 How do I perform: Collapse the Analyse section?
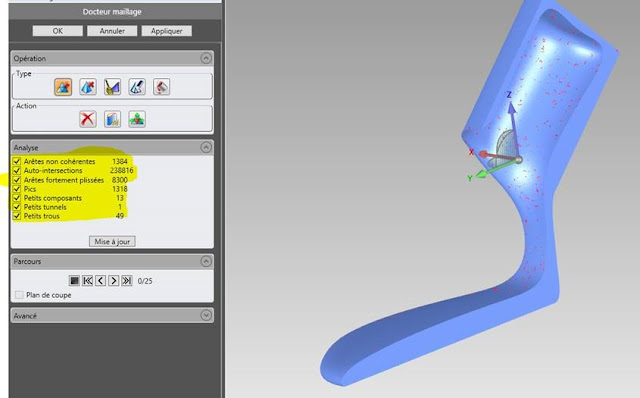click(x=206, y=147)
